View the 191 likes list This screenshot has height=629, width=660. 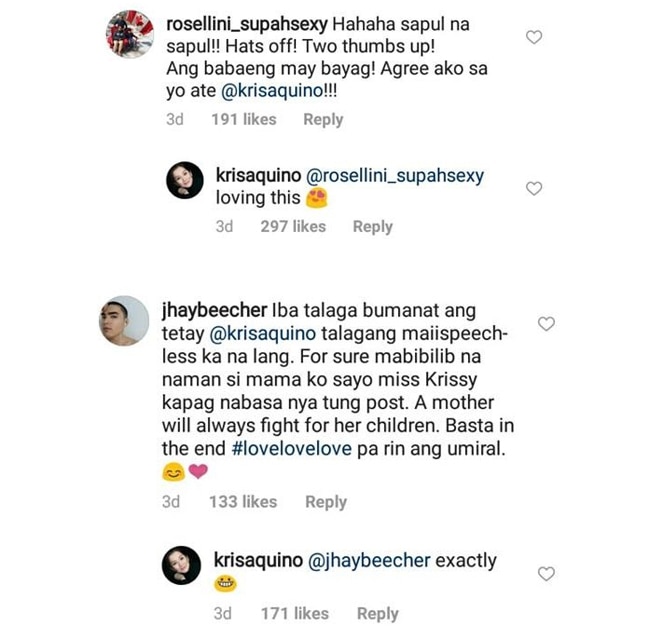click(x=244, y=120)
